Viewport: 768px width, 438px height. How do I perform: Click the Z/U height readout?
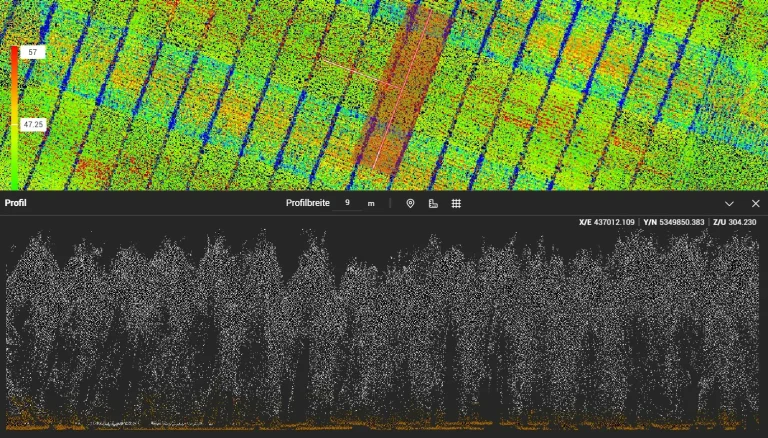point(735,222)
